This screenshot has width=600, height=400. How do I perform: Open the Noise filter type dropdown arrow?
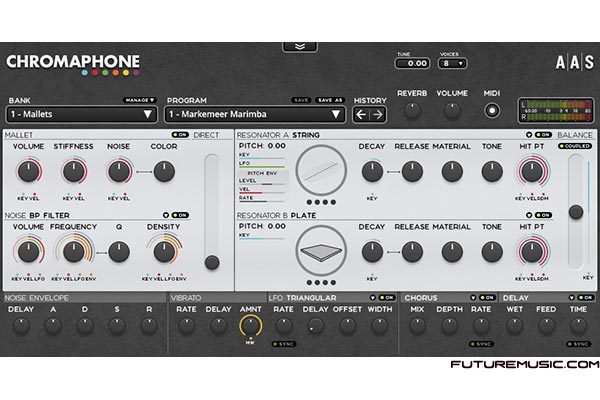point(166,215)
